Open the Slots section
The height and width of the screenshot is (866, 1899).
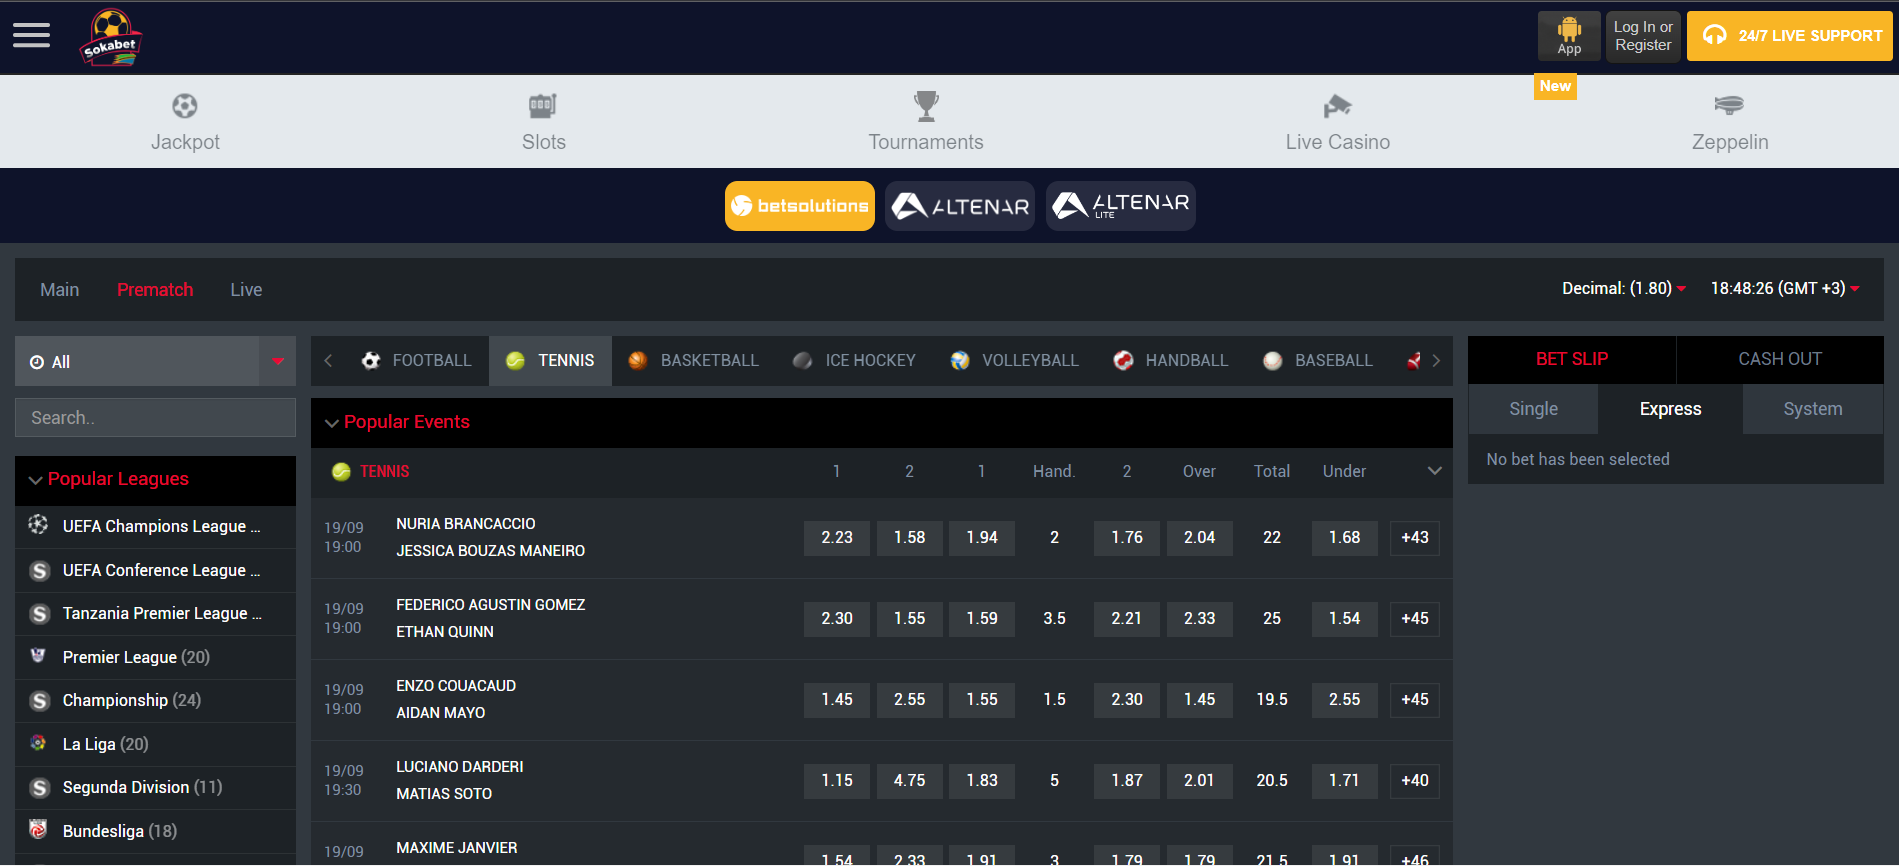click(x=544, y=122)
